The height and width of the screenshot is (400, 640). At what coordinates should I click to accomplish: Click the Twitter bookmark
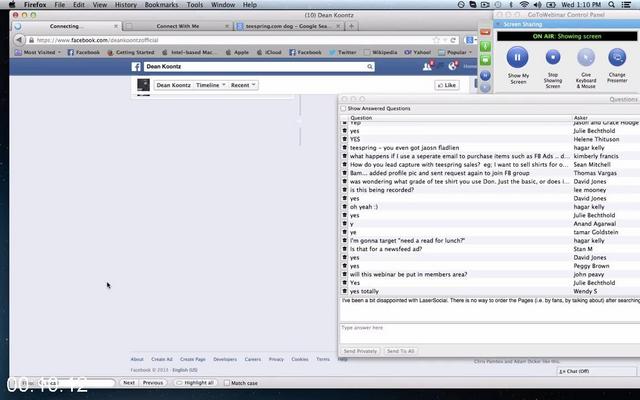coord(342,52)
